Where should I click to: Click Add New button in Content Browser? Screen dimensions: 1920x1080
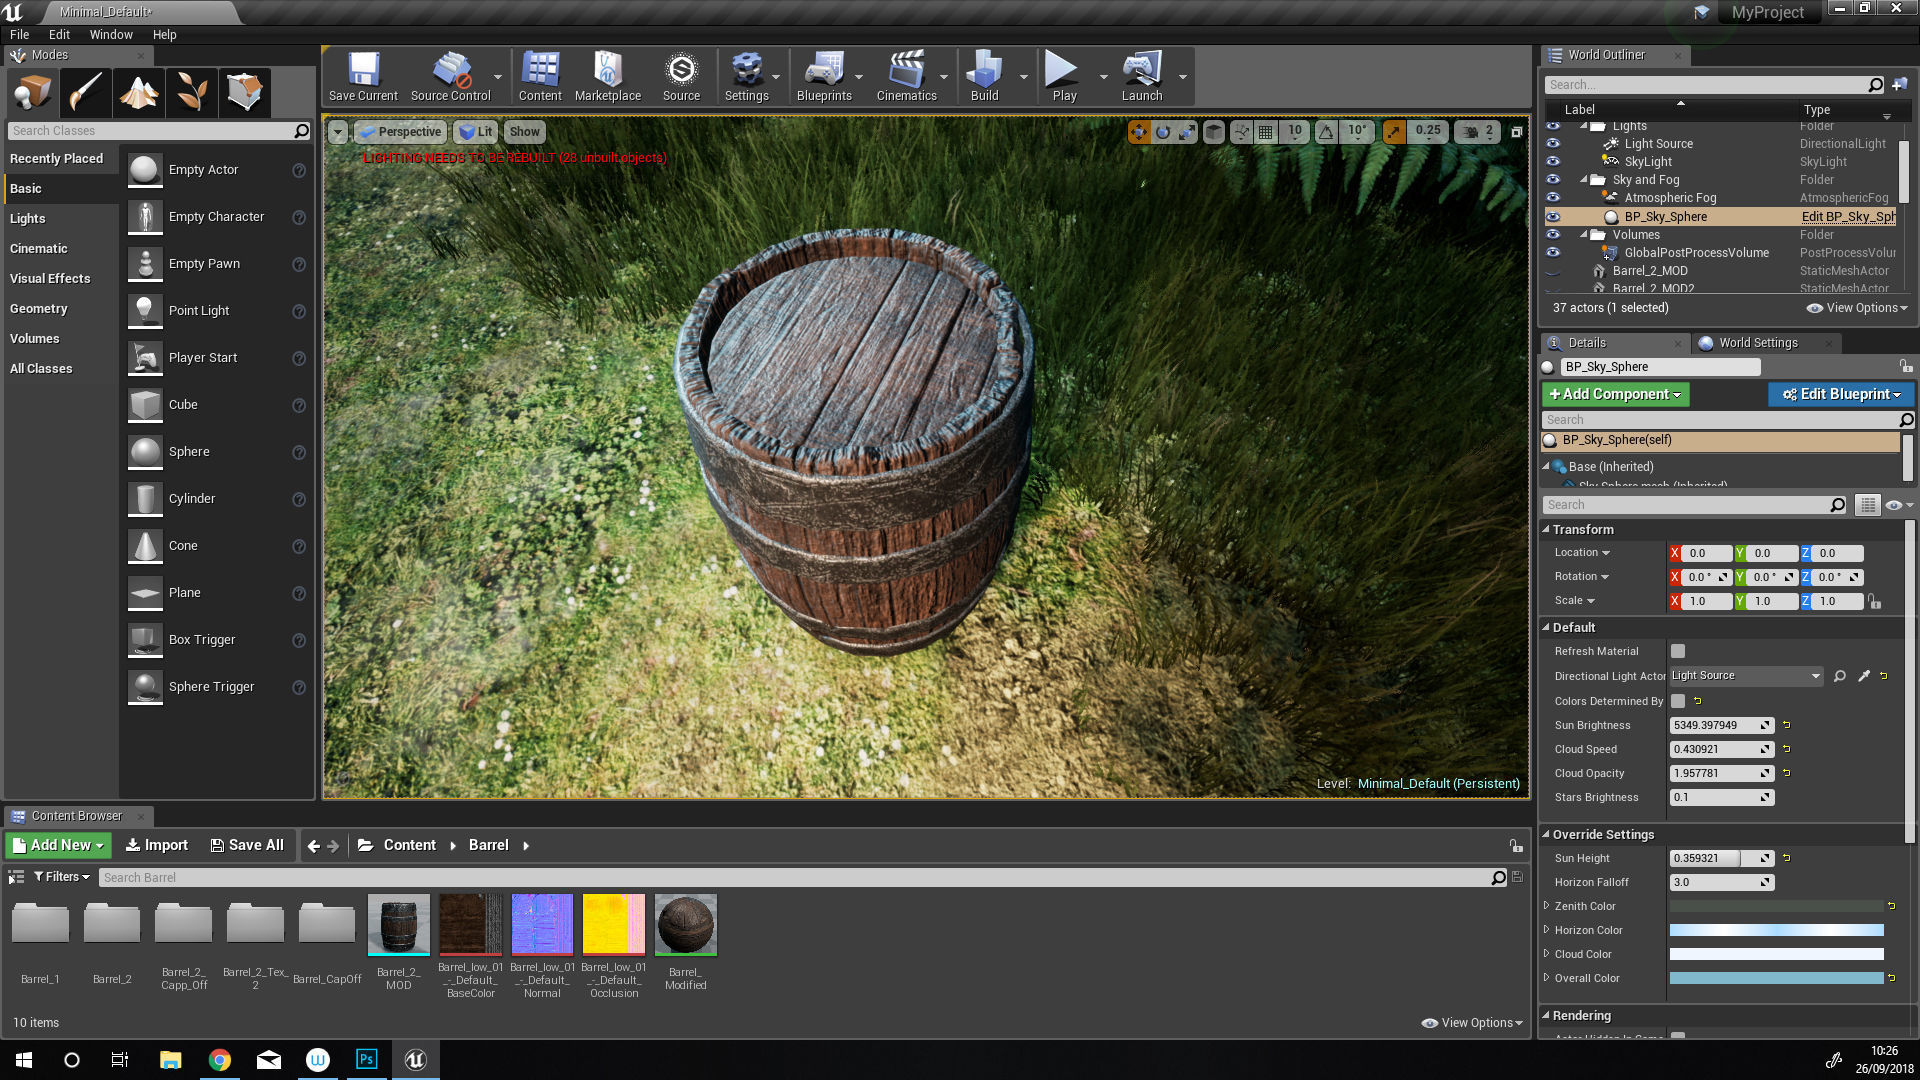[x=59, y=846]
